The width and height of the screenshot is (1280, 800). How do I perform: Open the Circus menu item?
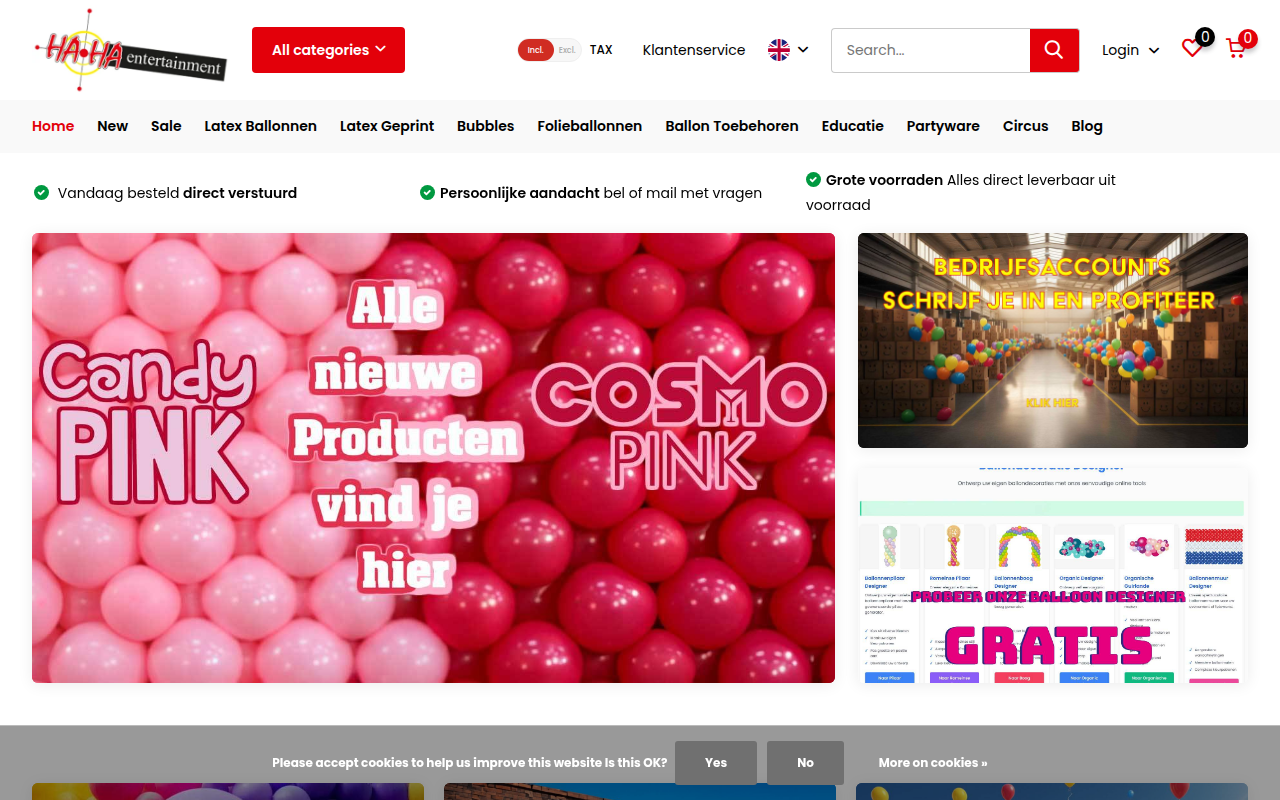click(1025, 126)
